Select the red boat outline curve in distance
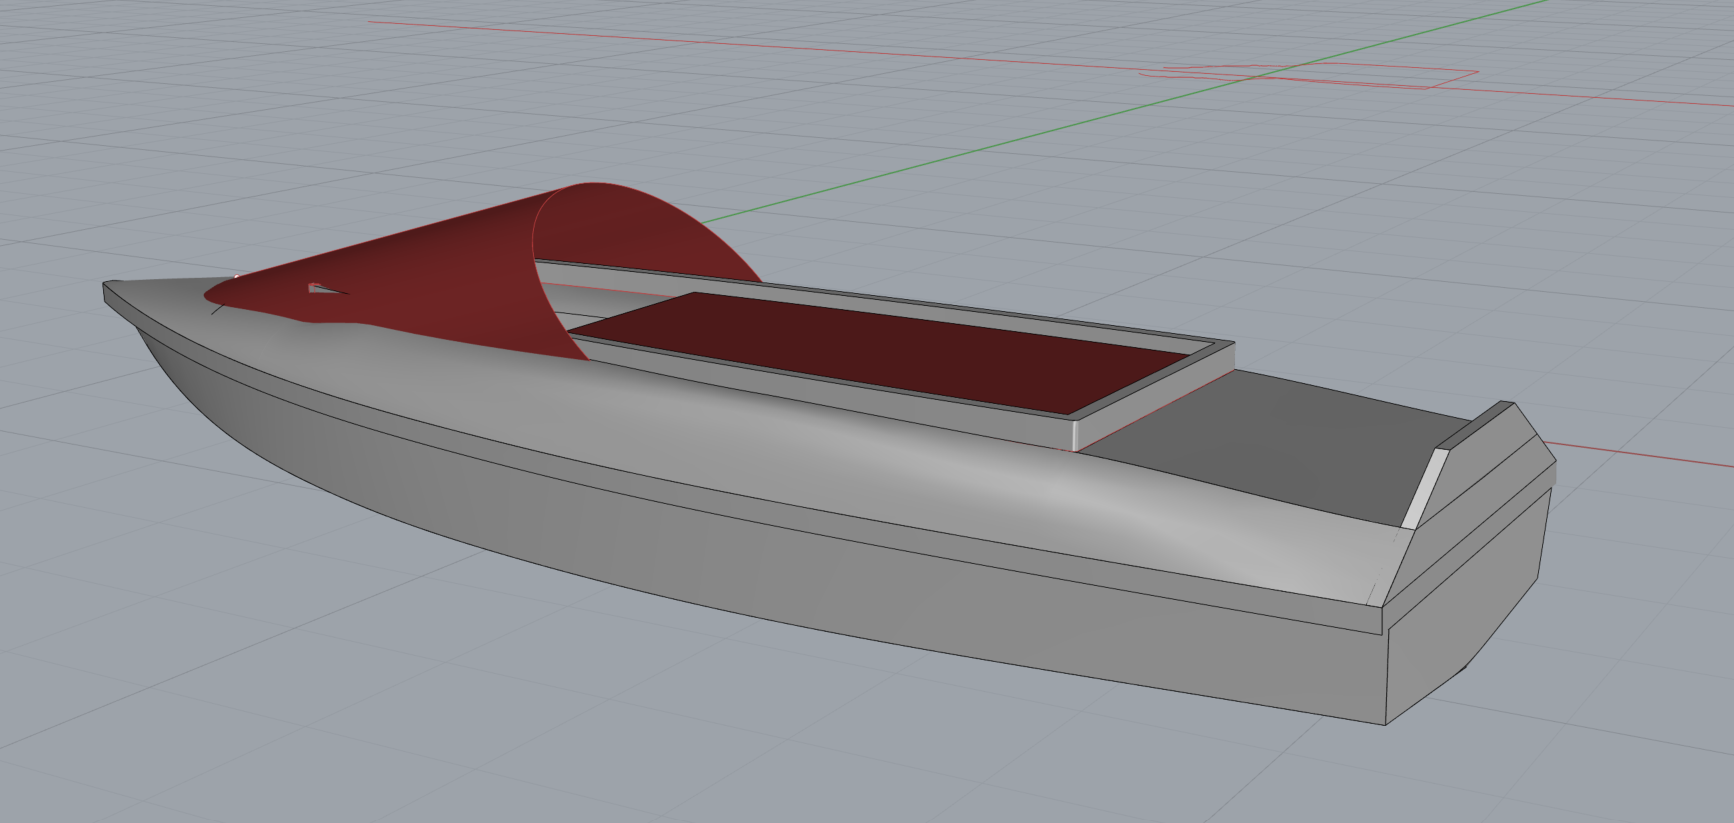This screenshot has width=1734, height=823. 1310,75
